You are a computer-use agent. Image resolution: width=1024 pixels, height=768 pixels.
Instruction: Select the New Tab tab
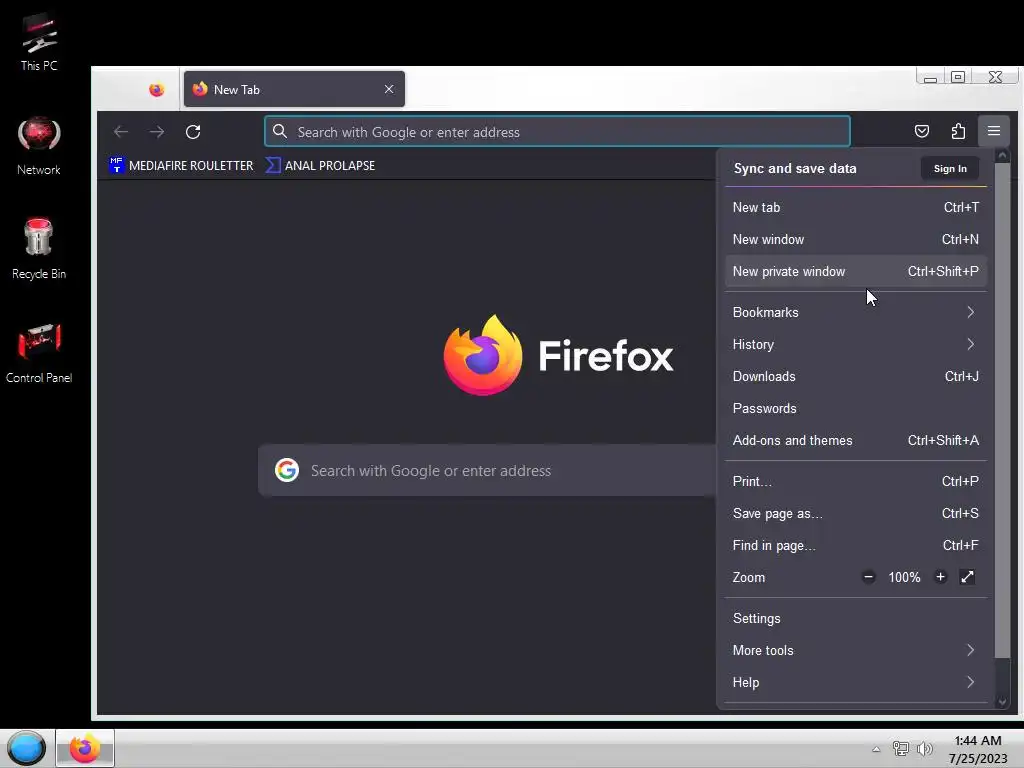coord(294,89)
